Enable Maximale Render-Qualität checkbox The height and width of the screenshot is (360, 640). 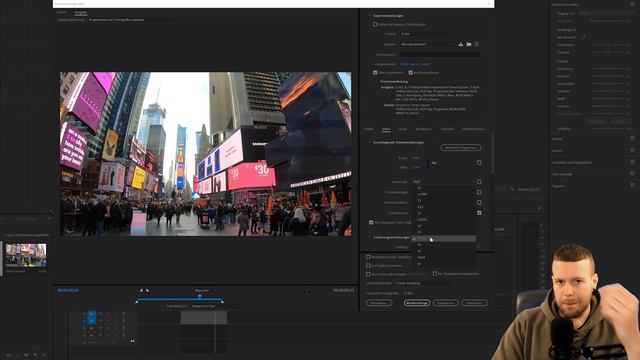pos(368,257)
